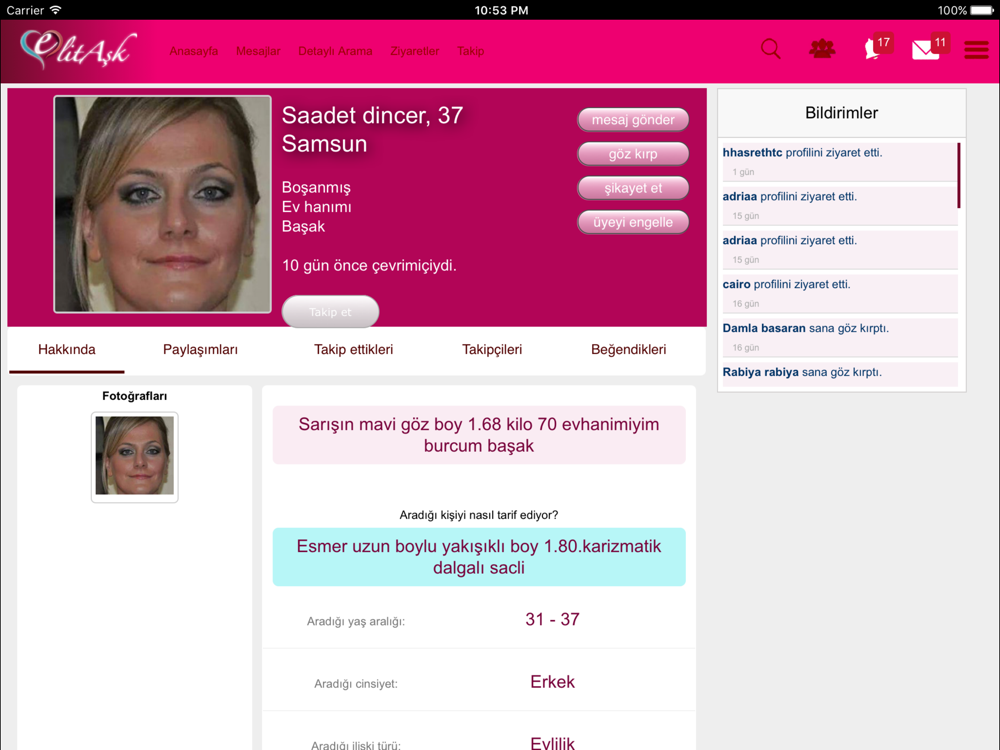
Task: Open Detaylı Arama in the navigation
Action: coord(335,51)
